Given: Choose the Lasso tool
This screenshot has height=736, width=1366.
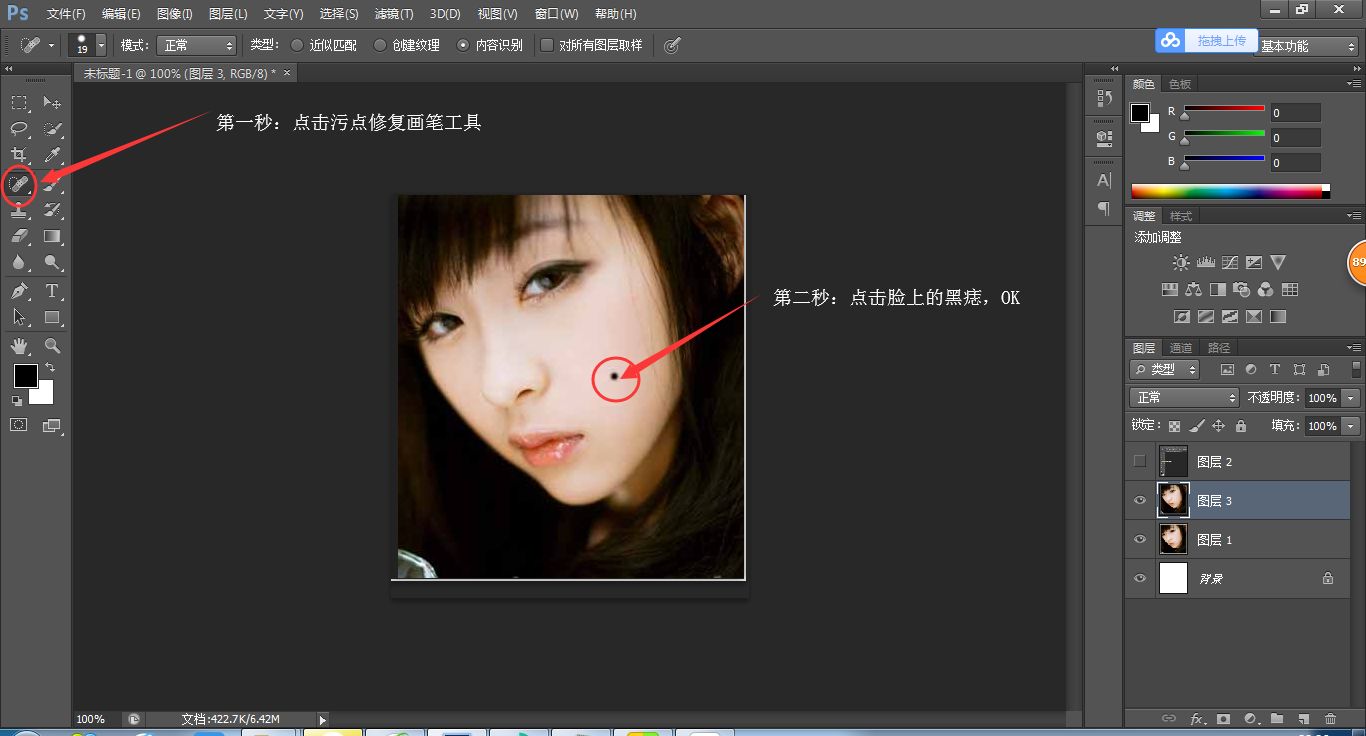Looking at the screenshot, I should coord(19,129).
